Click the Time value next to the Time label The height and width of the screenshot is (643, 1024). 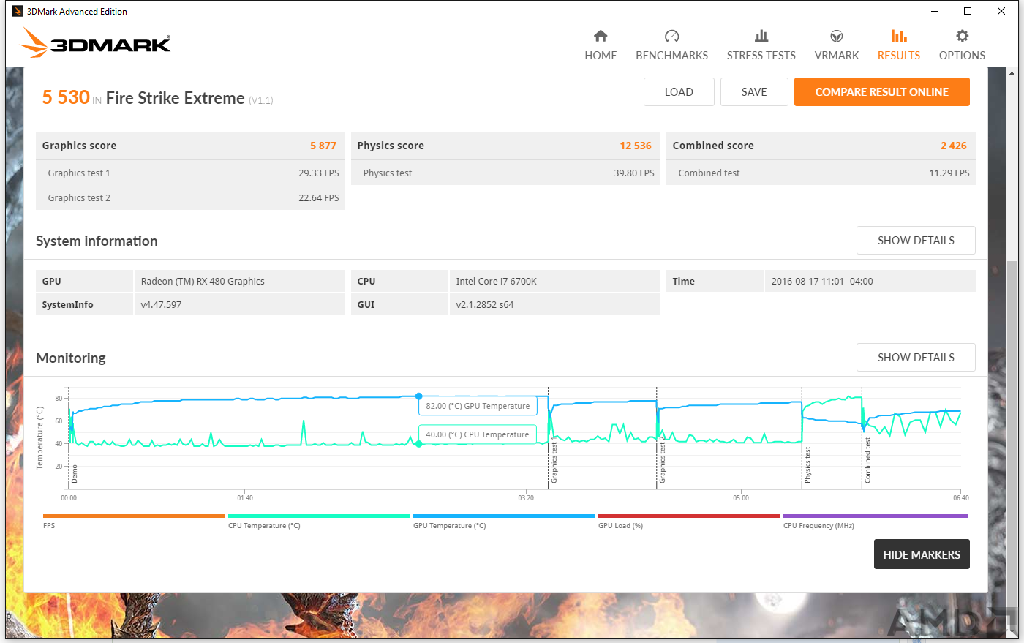pos(822,281)
